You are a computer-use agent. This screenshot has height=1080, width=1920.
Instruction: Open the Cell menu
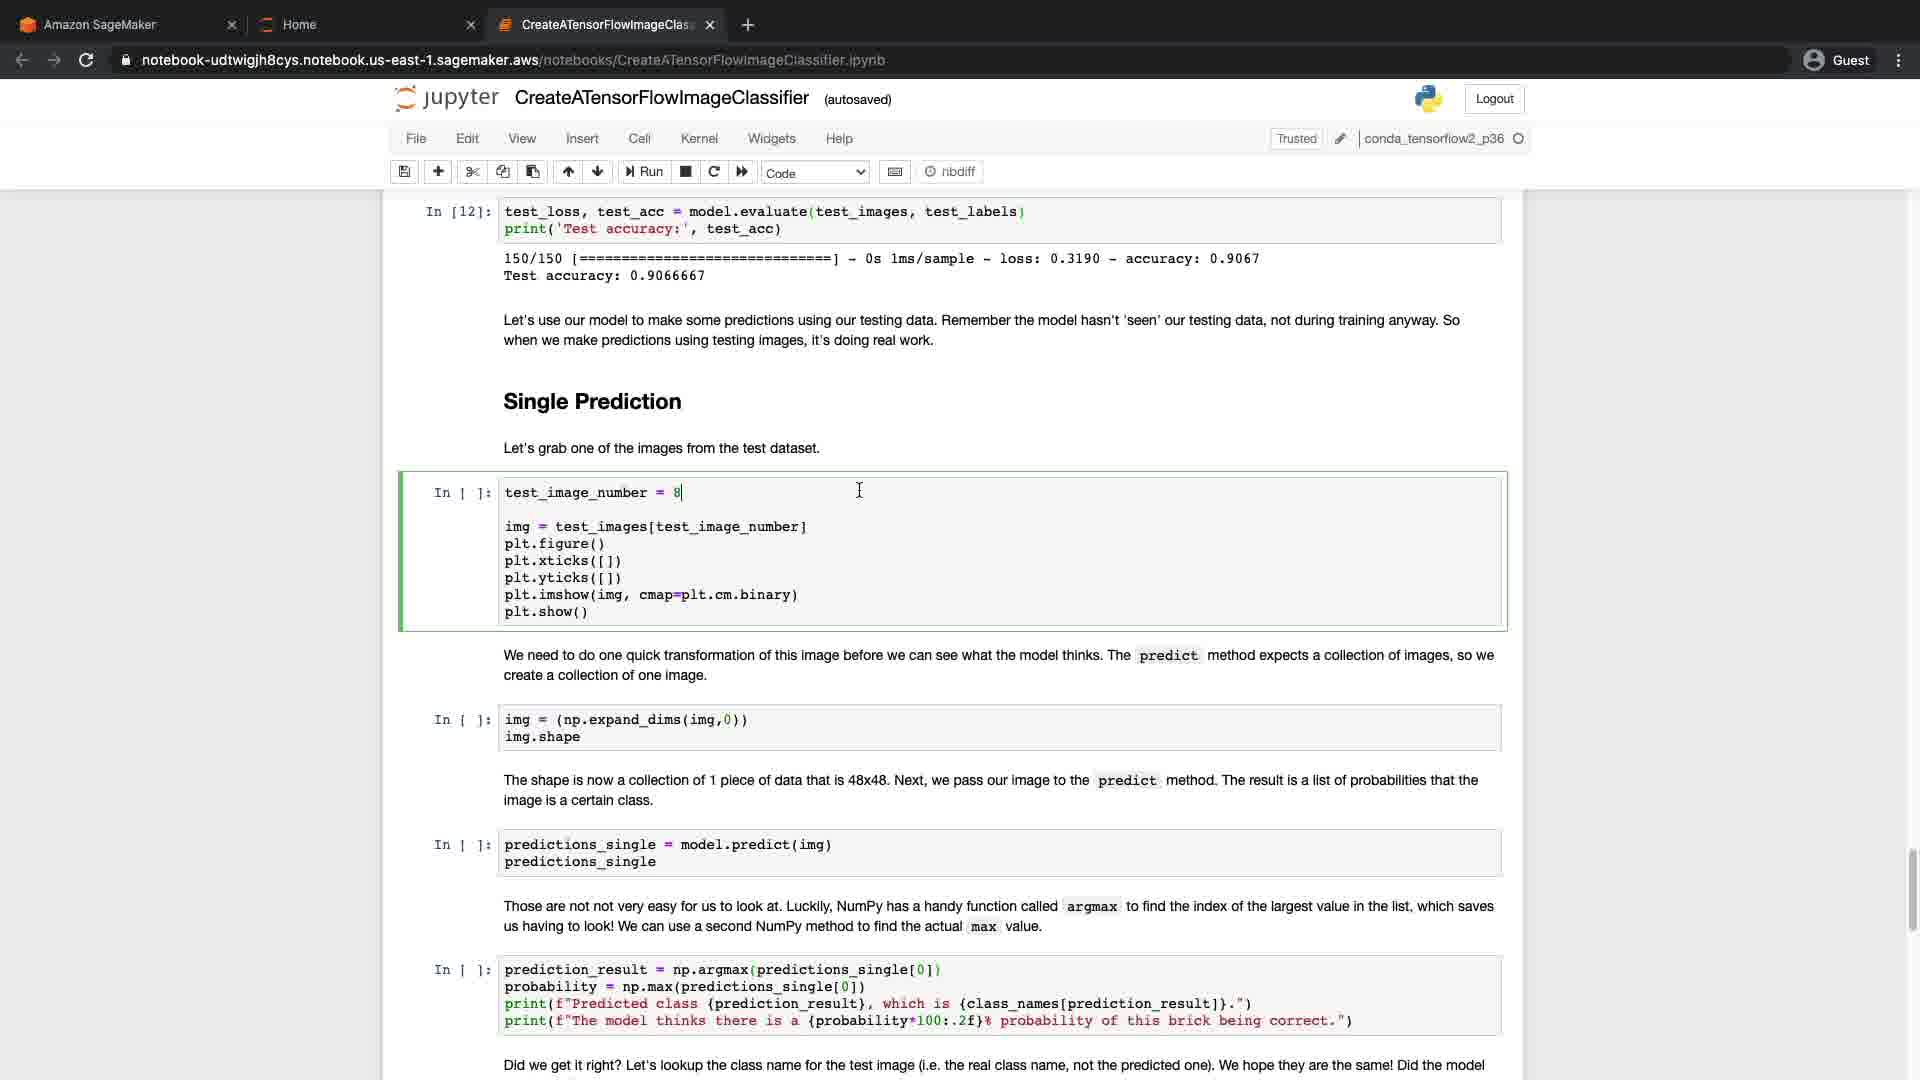[x=639, y=139]
